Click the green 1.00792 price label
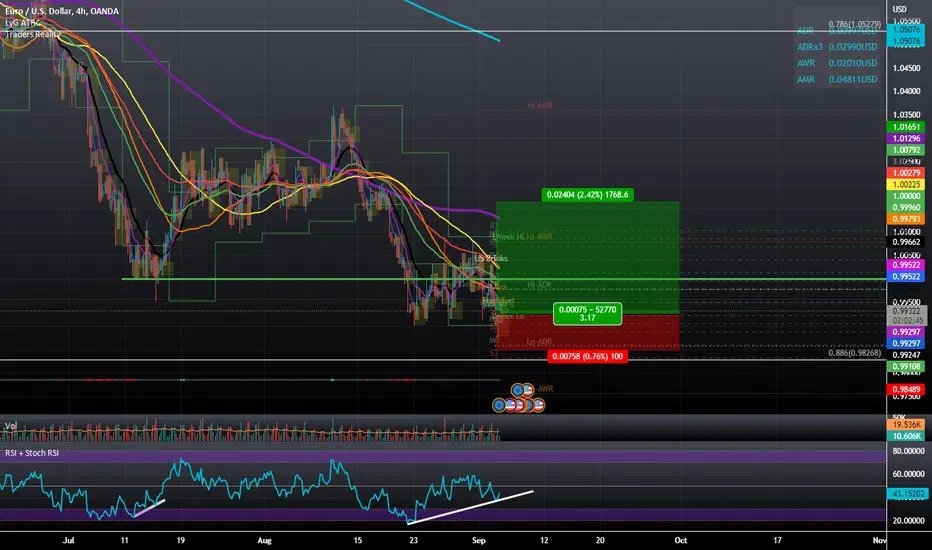932x550 pixels. tap(905, 150)
